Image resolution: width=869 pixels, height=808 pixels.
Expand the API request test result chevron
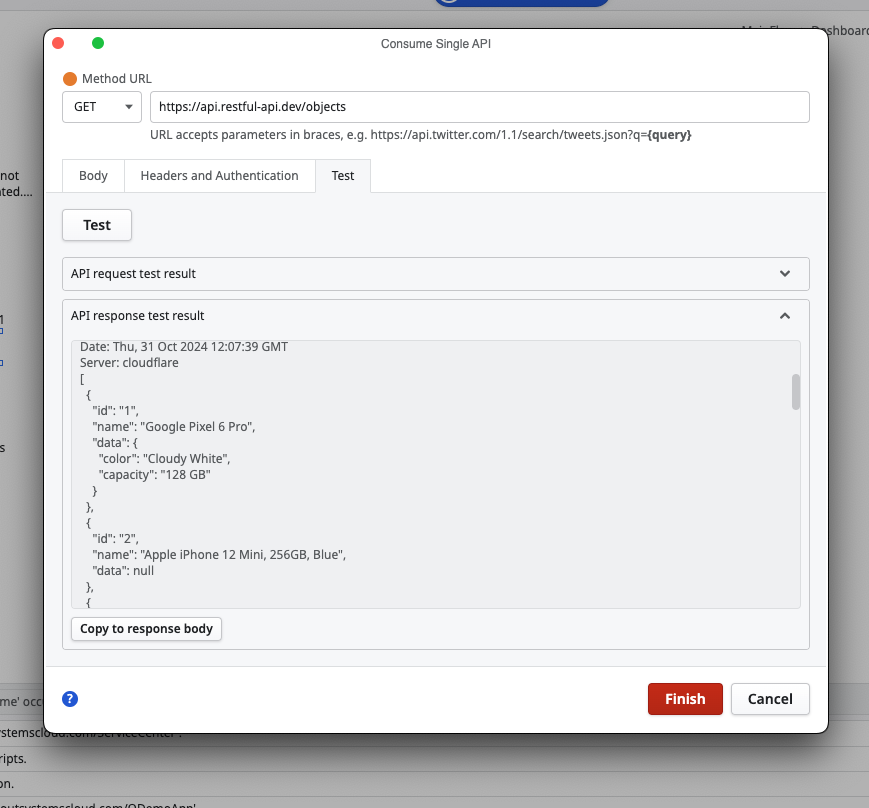(785, 273)
